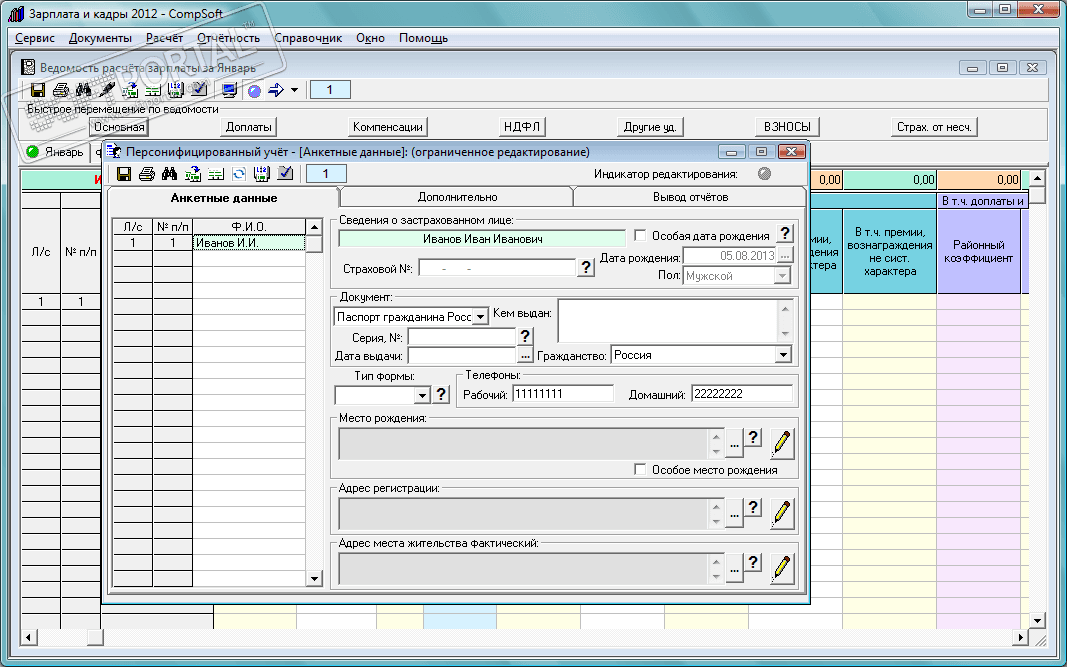Open help for Особая дата рождения question mark
1067x667 pixels.
(785, 234)
